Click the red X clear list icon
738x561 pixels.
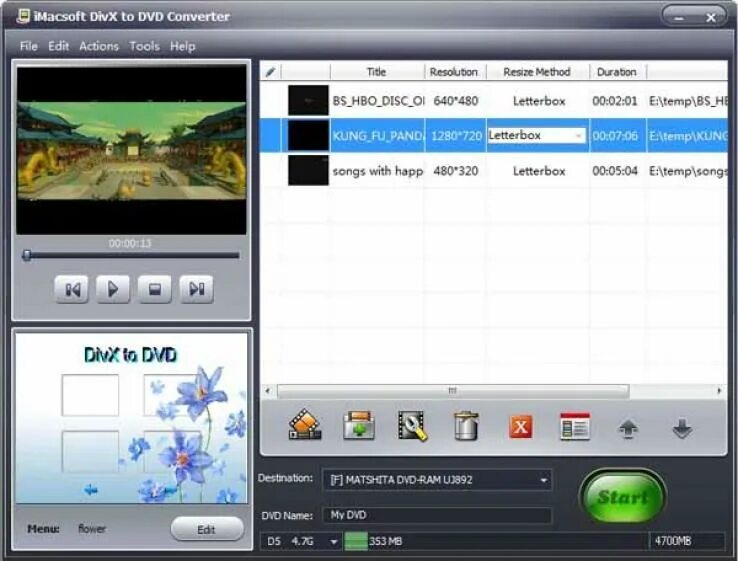click(x=521, y=426)
